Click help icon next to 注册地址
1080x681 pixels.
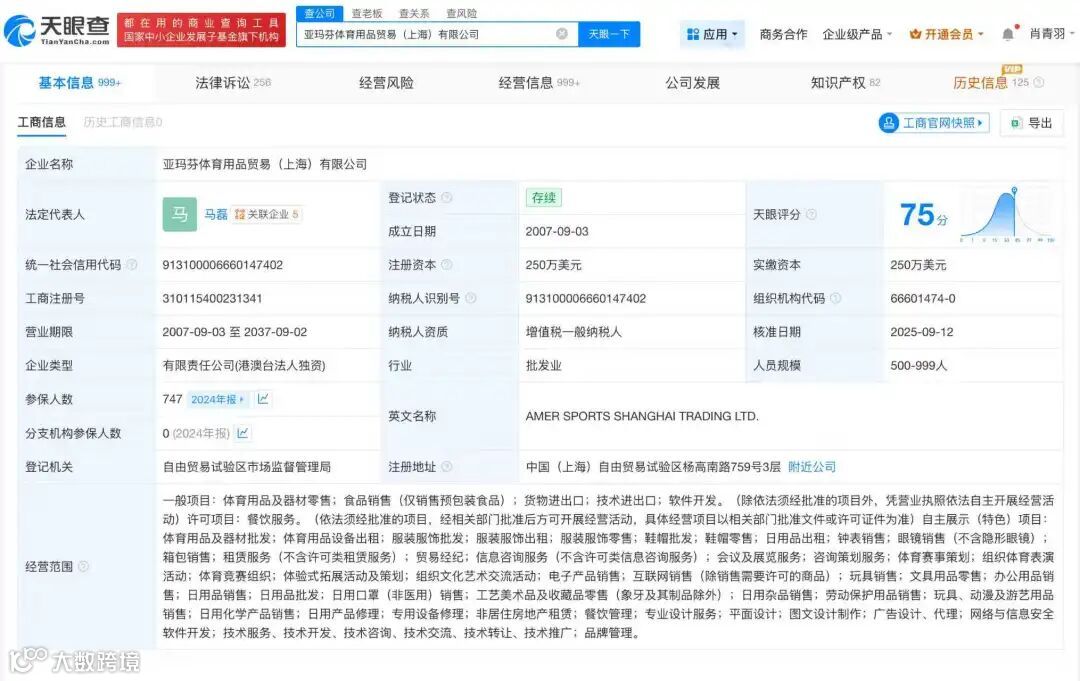(x=446, y=466)
